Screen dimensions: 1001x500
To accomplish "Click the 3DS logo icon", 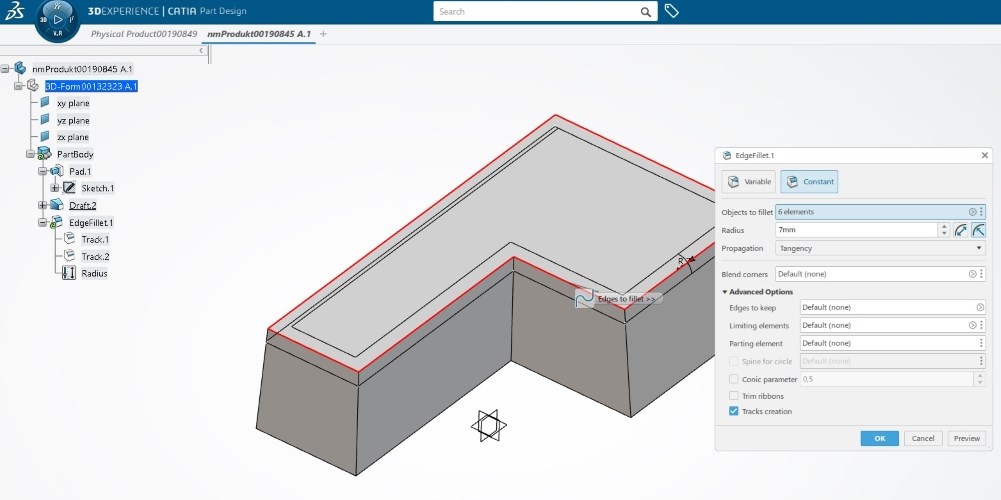I will click(14, 11).
